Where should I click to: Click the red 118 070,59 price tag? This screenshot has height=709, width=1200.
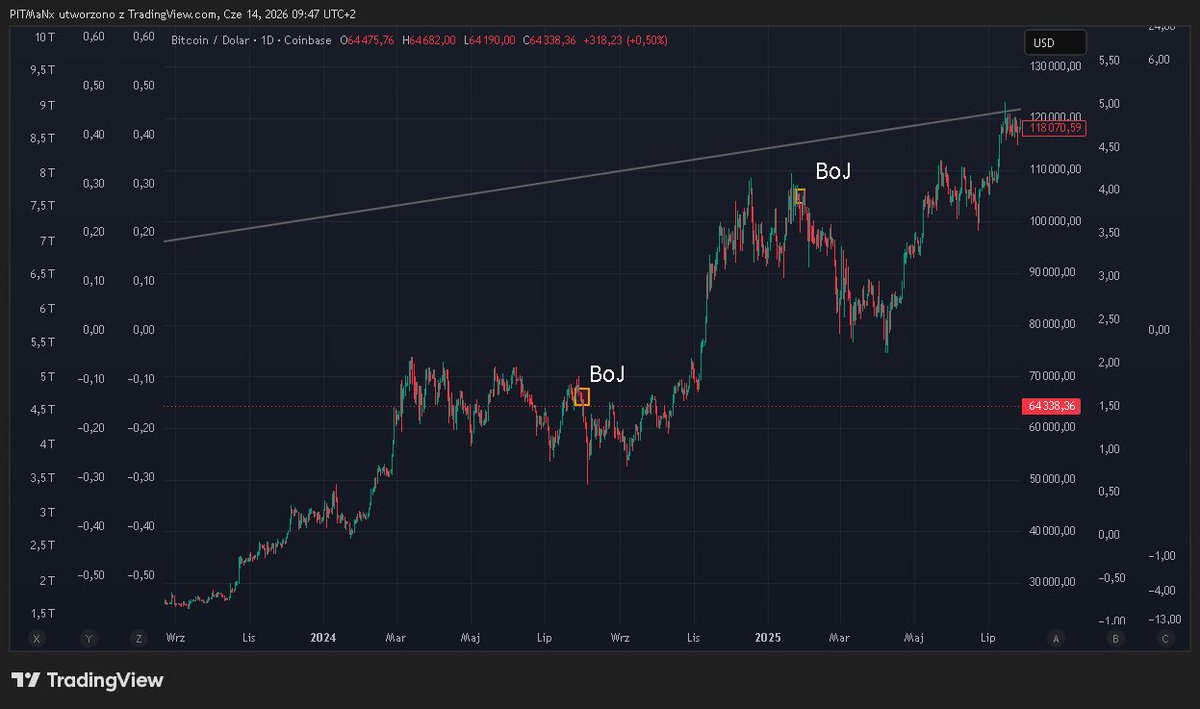pyautogui.click(x=1056, y=127)
